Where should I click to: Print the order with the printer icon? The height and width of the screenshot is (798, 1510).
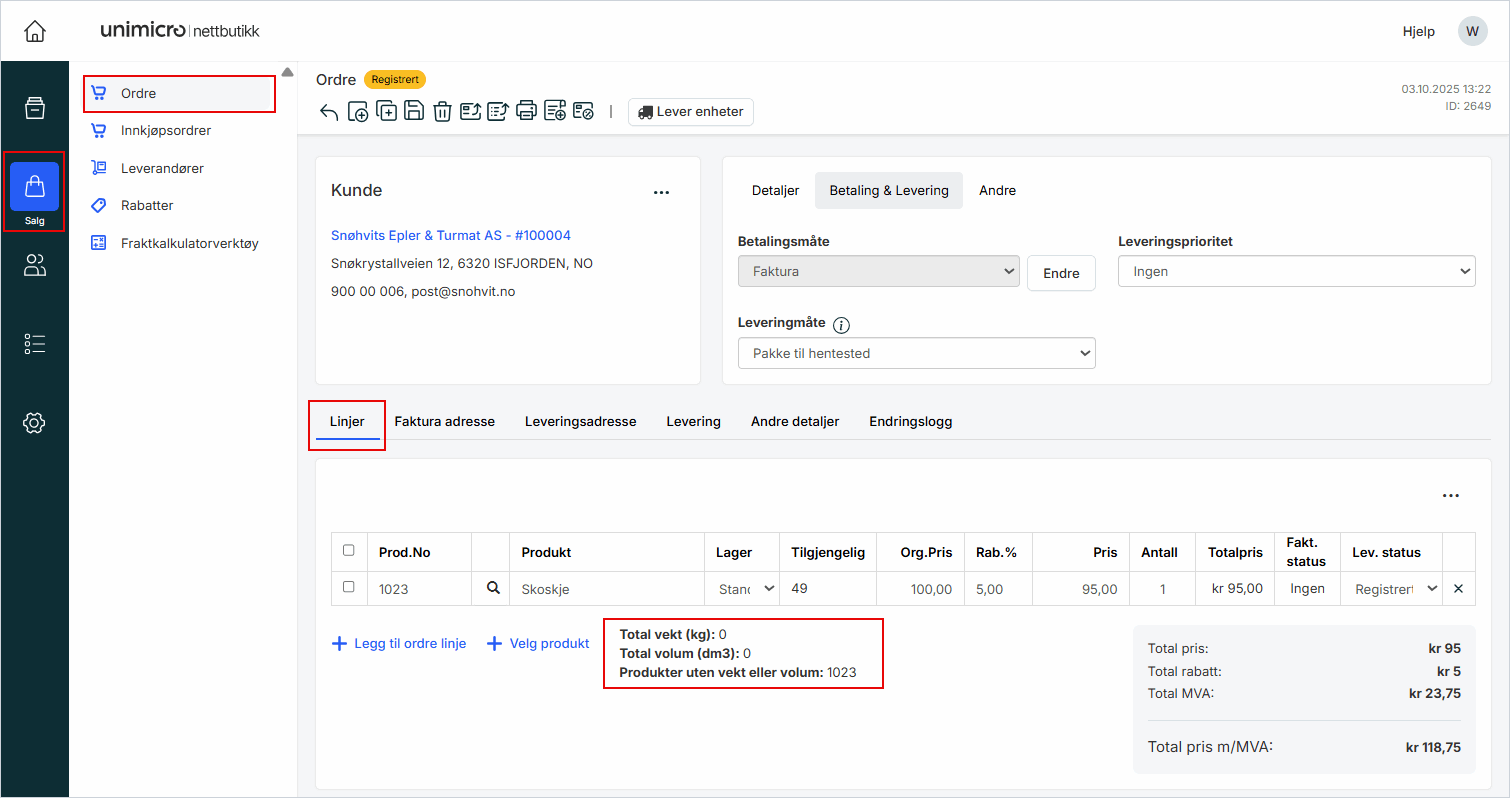pyautogui.click(x=526, y=112)
